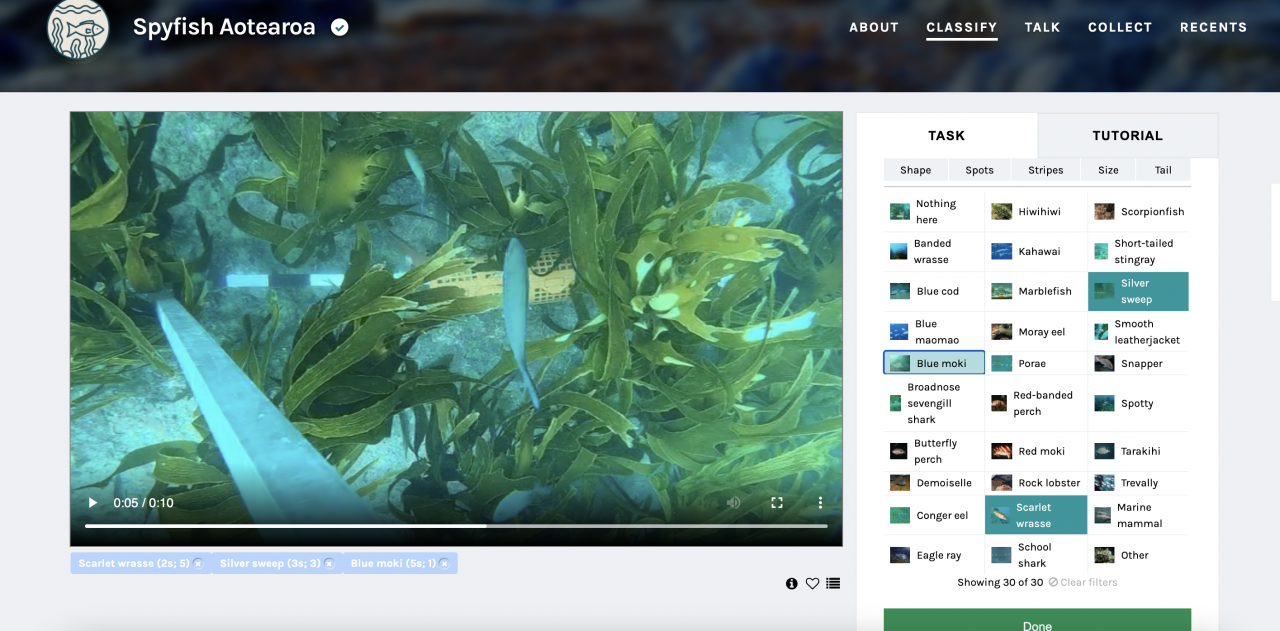Go to the About page
The image size is (1280, 631).
coord(874,28)
